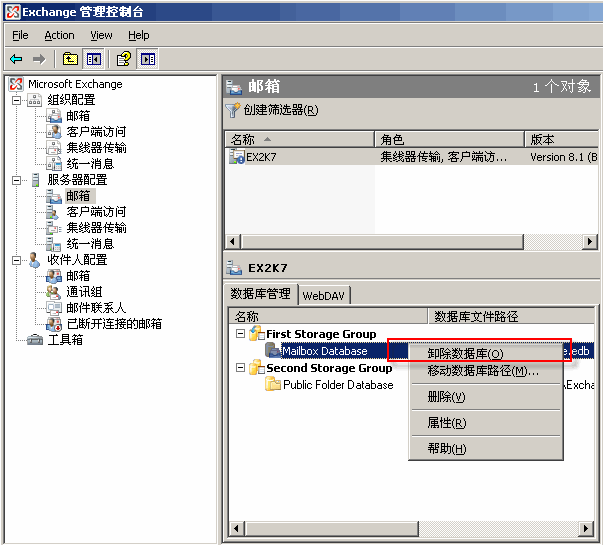Select the Public Folder Database row text
Screen dimensions: 603x545
coord(338,385)
